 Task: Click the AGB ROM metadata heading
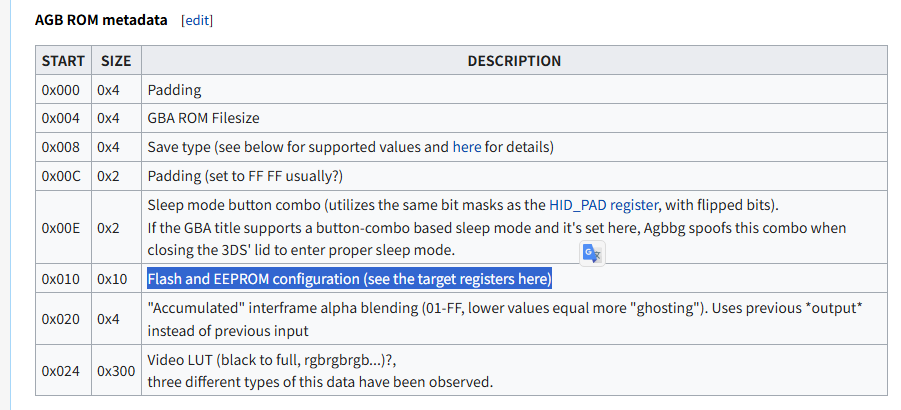click(101, 20)
